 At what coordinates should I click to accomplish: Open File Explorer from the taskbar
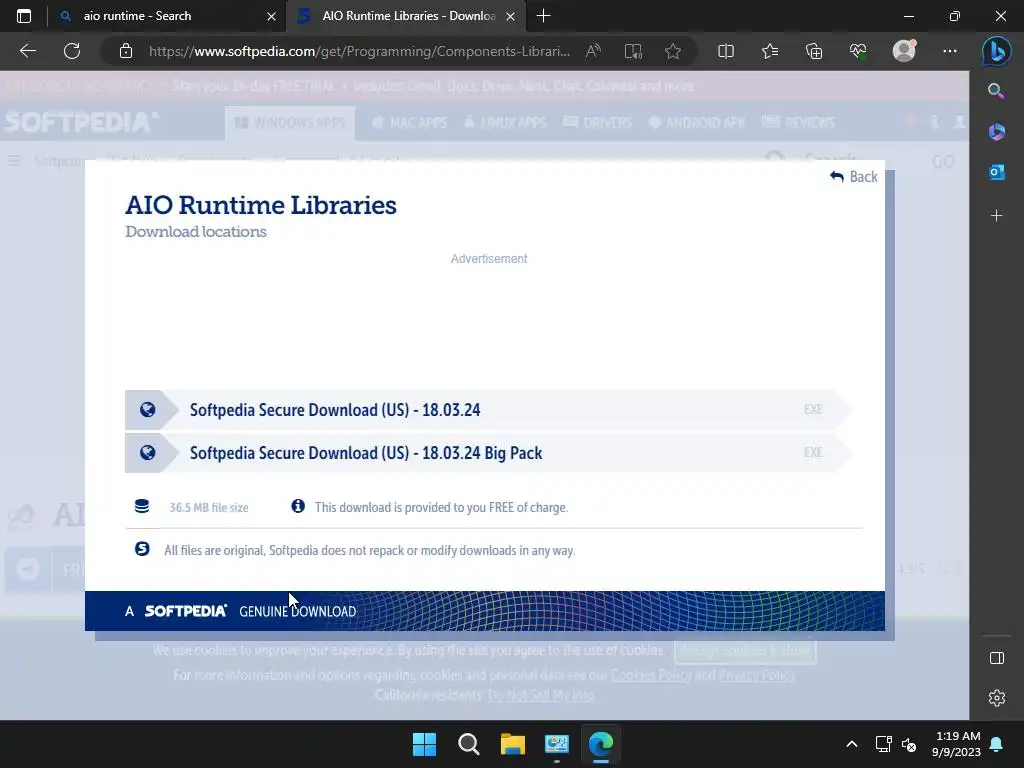[x=513, y=744]
